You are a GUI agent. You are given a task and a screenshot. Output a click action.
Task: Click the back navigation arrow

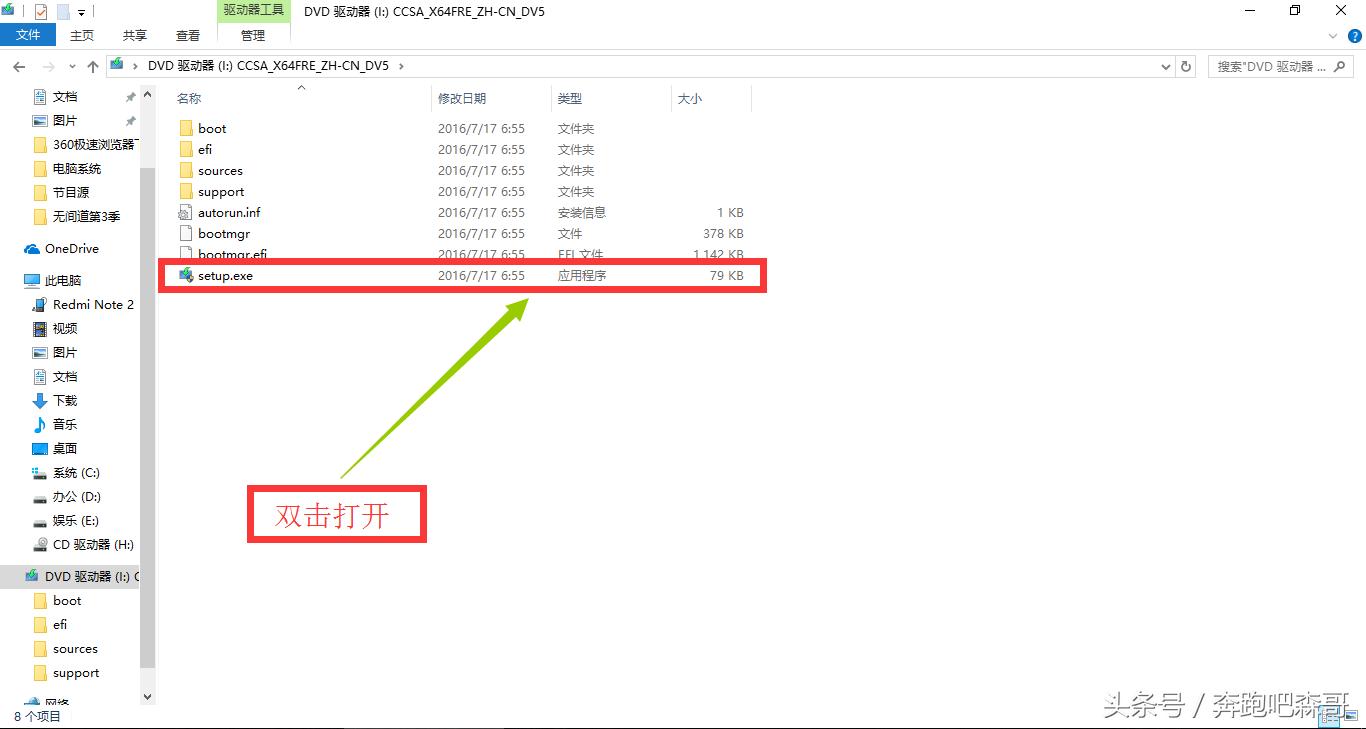click(18, 66)
